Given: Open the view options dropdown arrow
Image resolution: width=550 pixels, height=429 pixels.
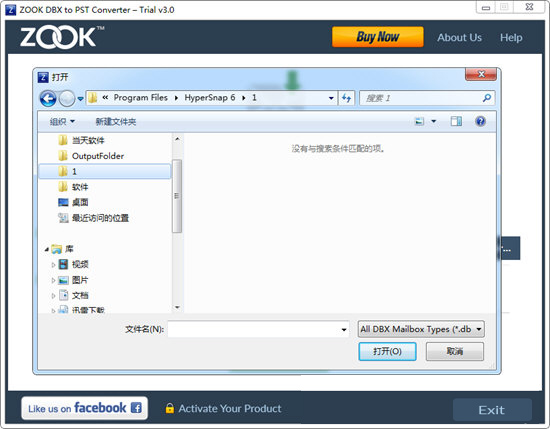Looking at the screenshot, I should 434,121.
